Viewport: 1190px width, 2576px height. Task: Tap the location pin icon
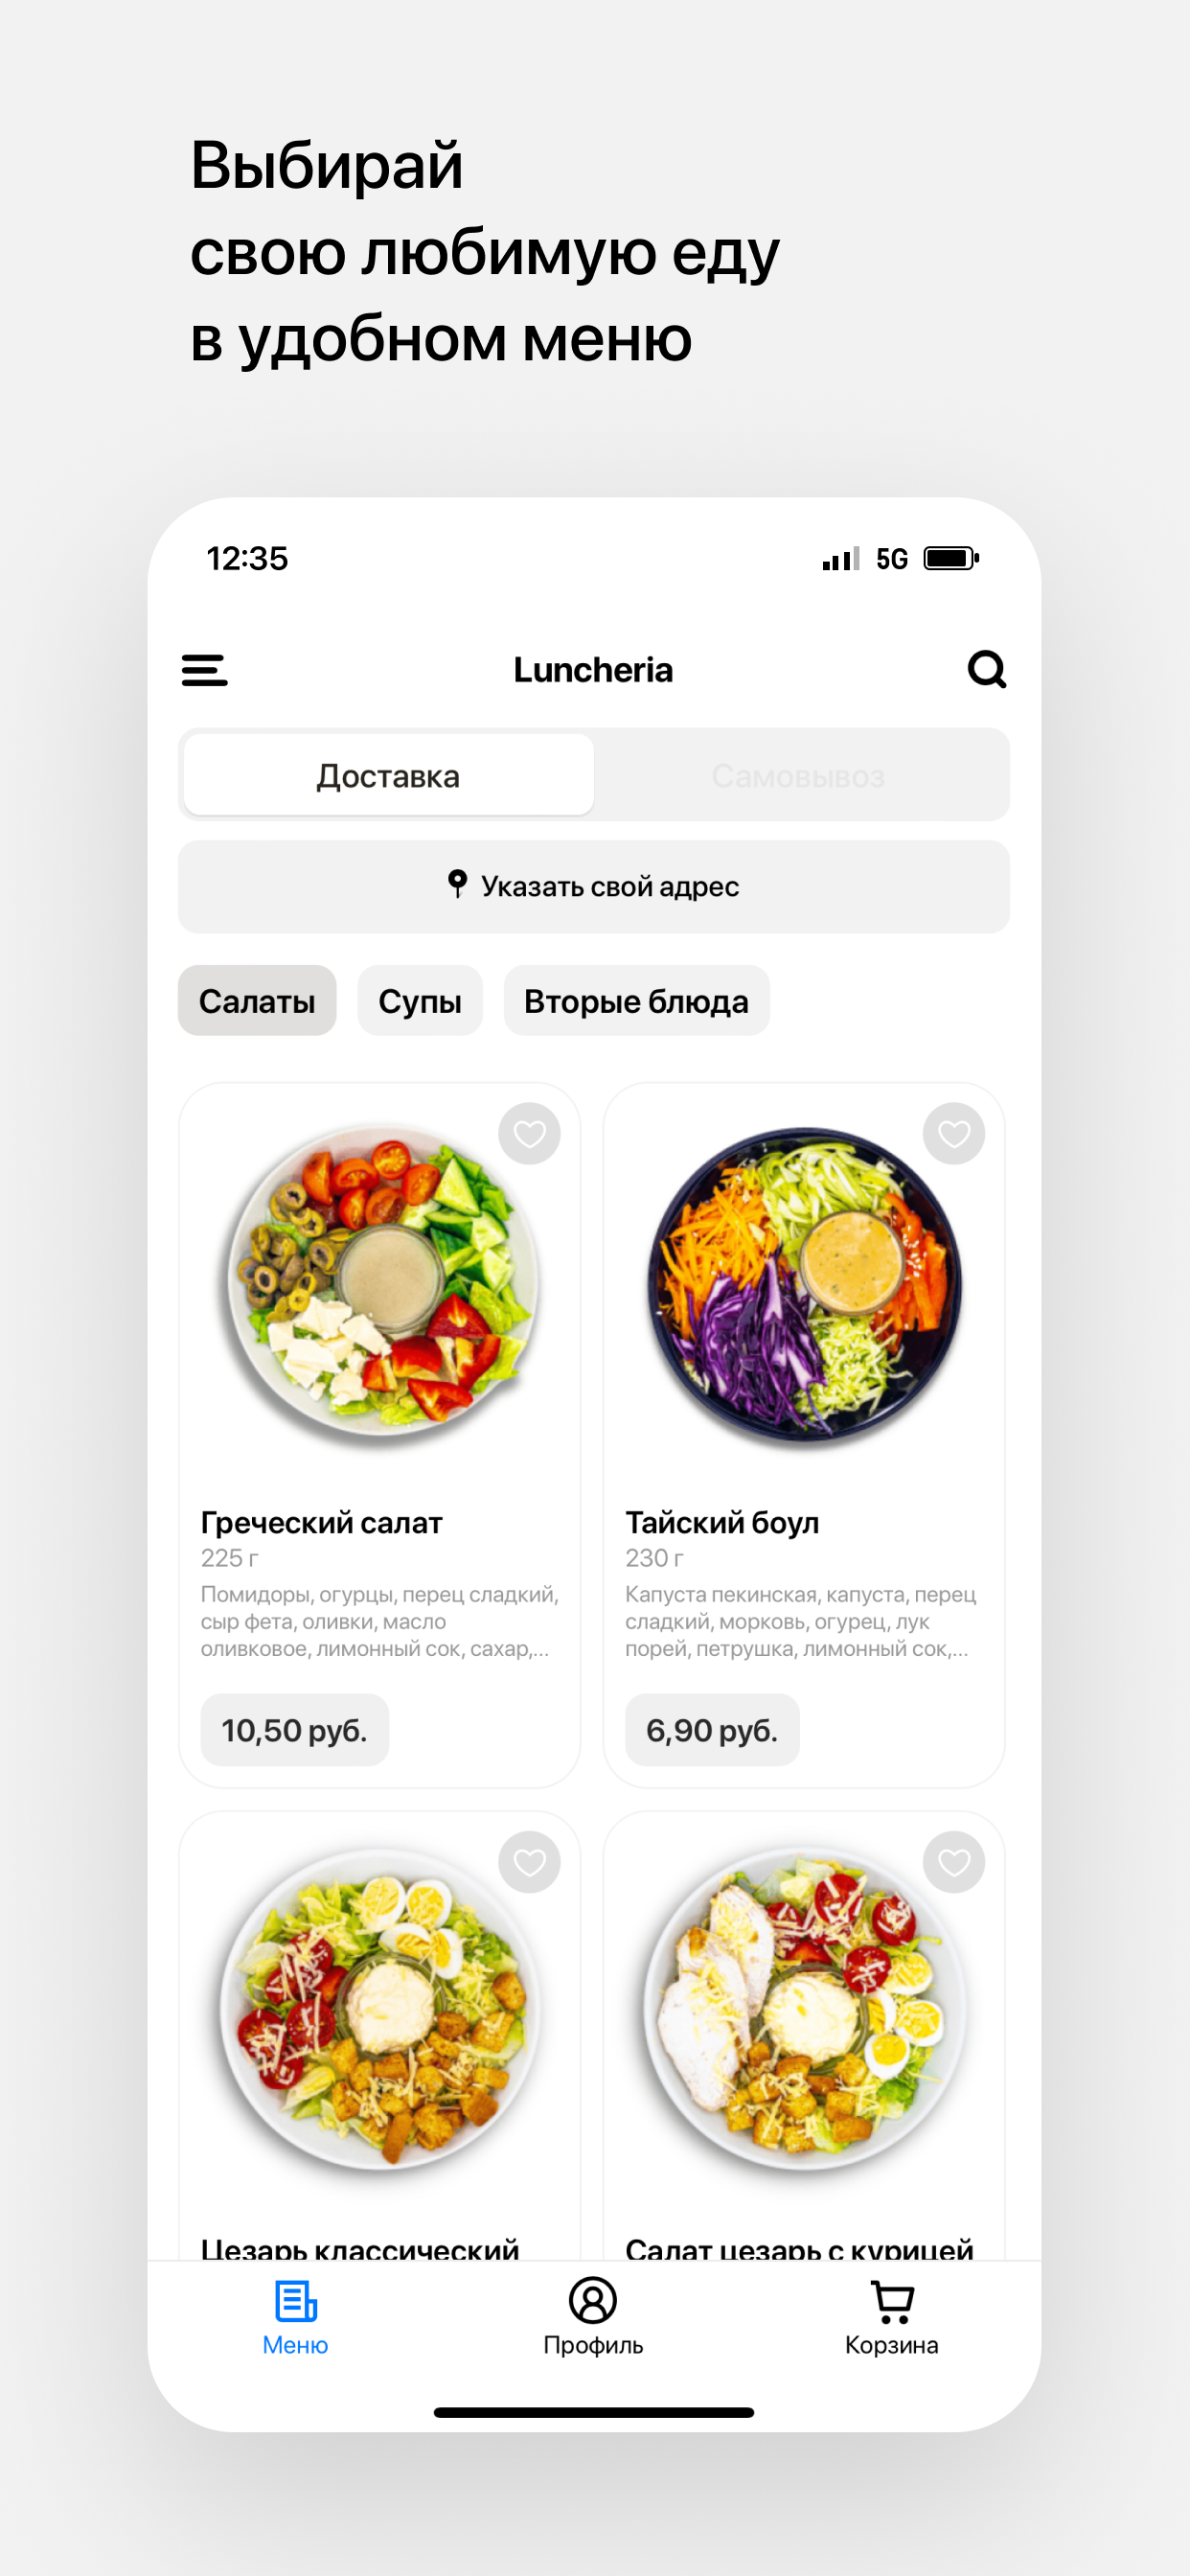tap(457, 884)
